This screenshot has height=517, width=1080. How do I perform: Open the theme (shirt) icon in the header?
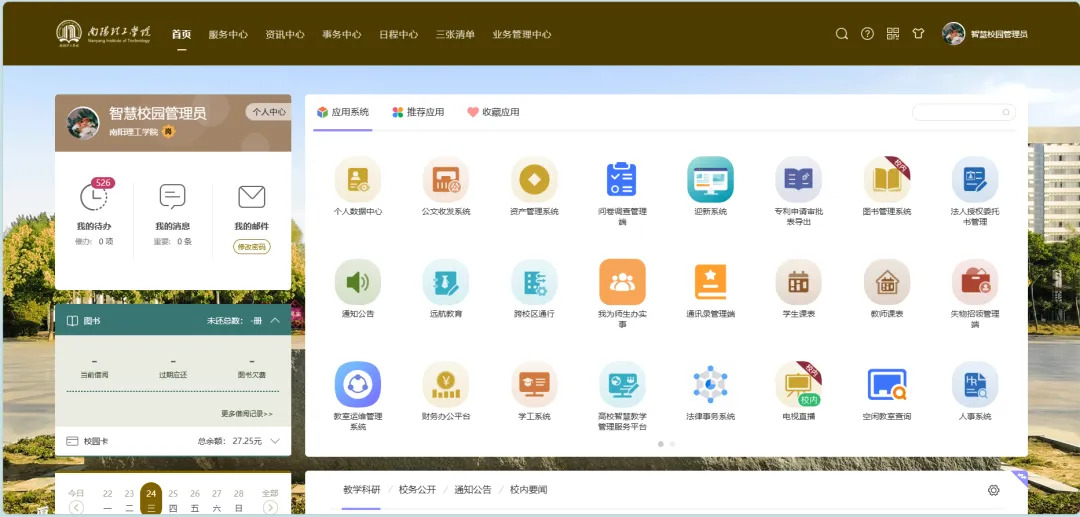pos(918,34)
